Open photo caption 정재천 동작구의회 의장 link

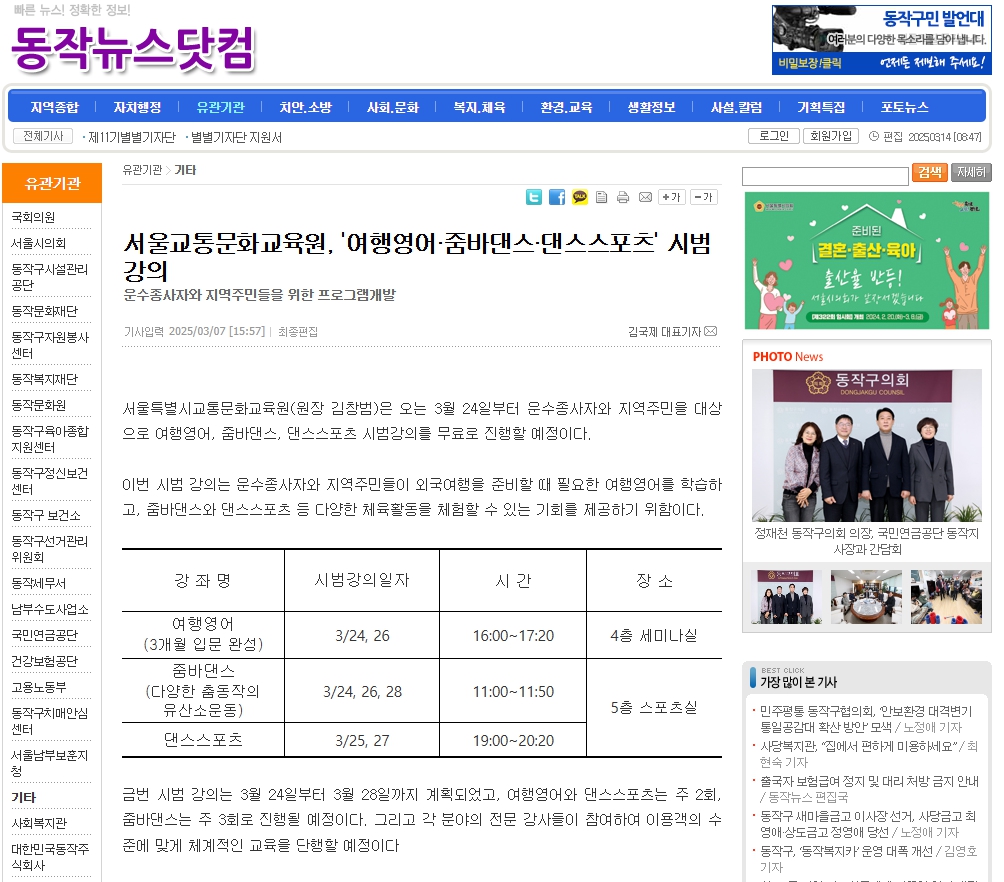tap(866, 541)
